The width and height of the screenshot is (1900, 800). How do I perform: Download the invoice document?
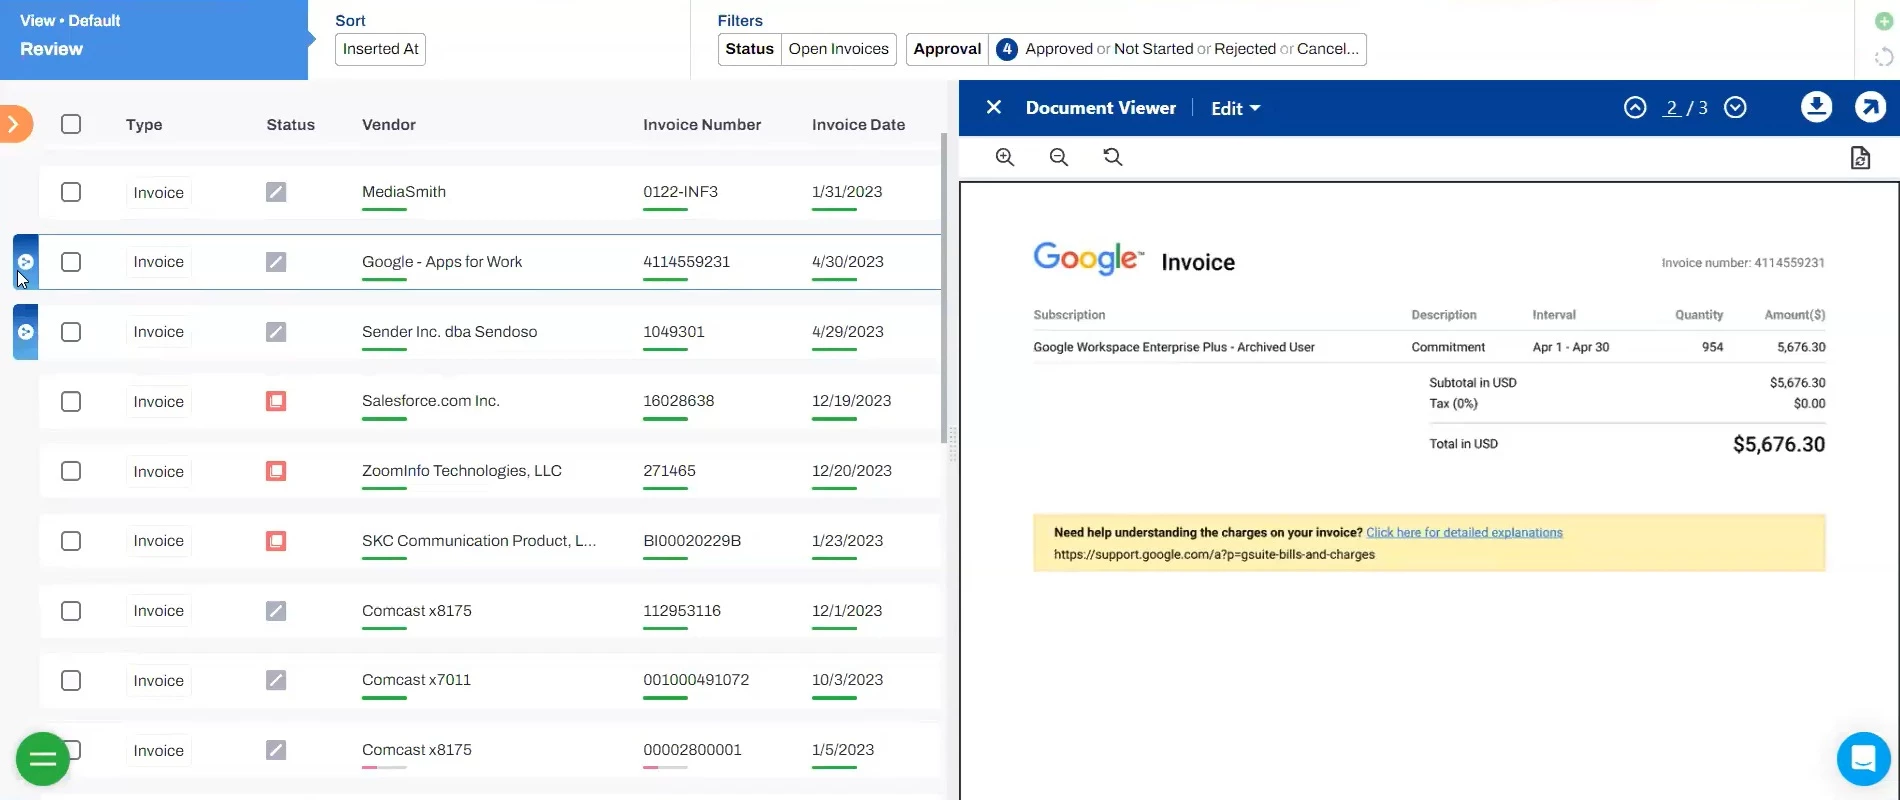pyautogui.click(x=1816, y=107)
